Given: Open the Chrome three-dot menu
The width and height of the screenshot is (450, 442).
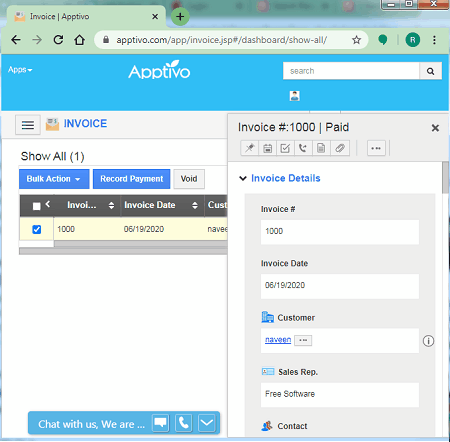Looking at the screenshot, I should point(434,40).
